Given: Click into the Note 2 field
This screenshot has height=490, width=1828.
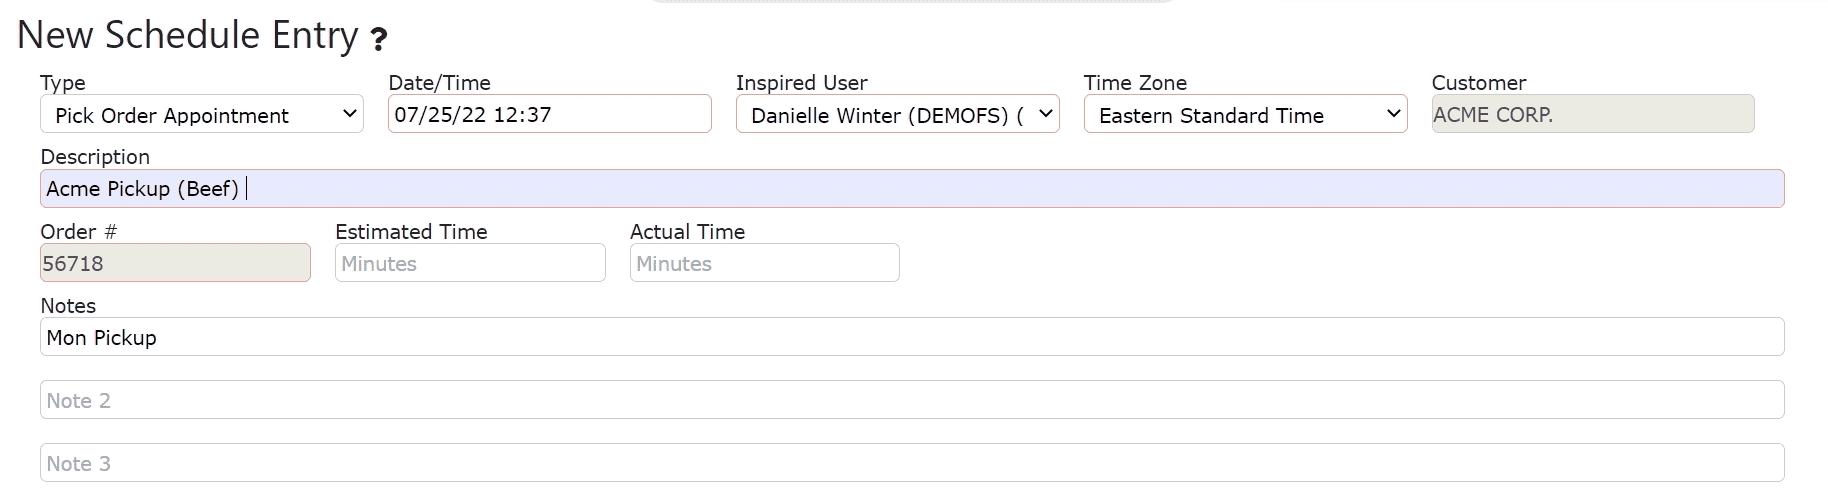Looking at the screenshot, I should [x=912, y=400].
